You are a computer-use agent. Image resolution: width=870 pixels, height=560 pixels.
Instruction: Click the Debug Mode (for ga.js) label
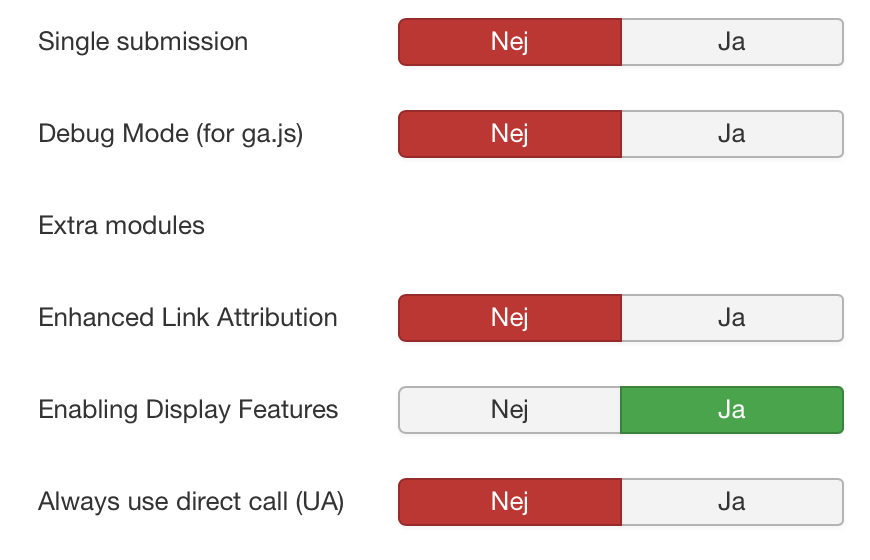point(170,134)
